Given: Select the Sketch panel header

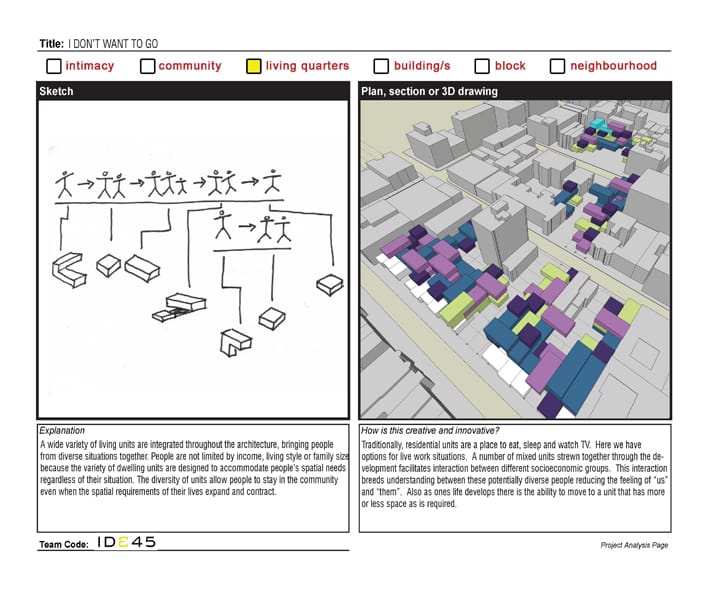Looking at the screenshot, I should pyautogui.click(x=193, y=91).
